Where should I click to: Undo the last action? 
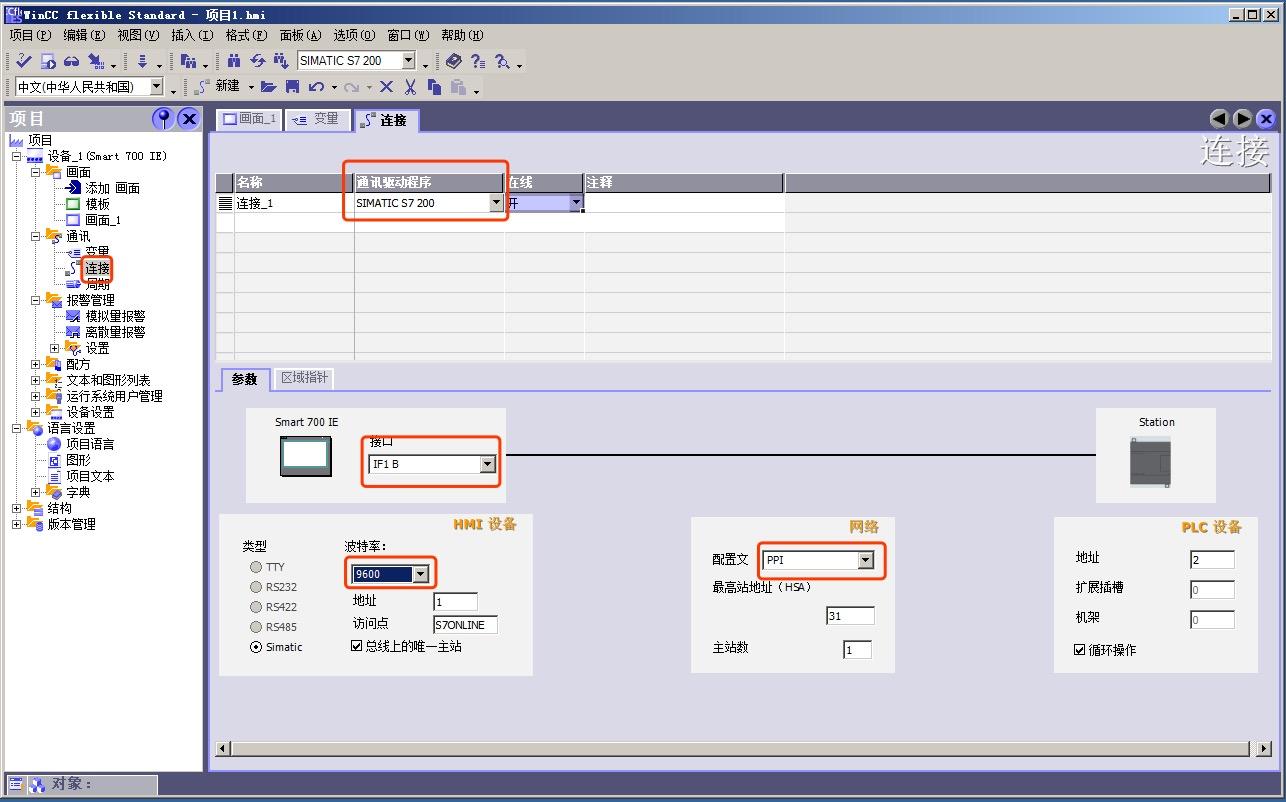315,87
